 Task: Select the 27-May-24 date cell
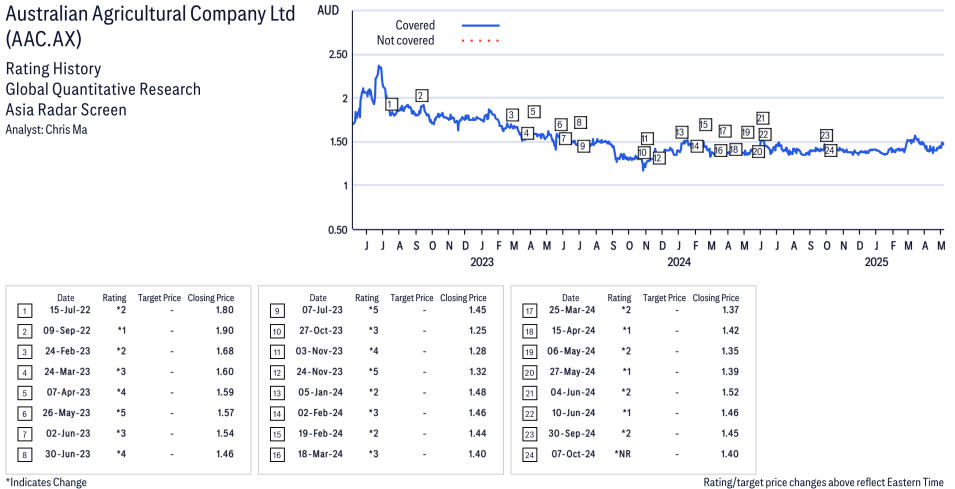pos(571,371)
